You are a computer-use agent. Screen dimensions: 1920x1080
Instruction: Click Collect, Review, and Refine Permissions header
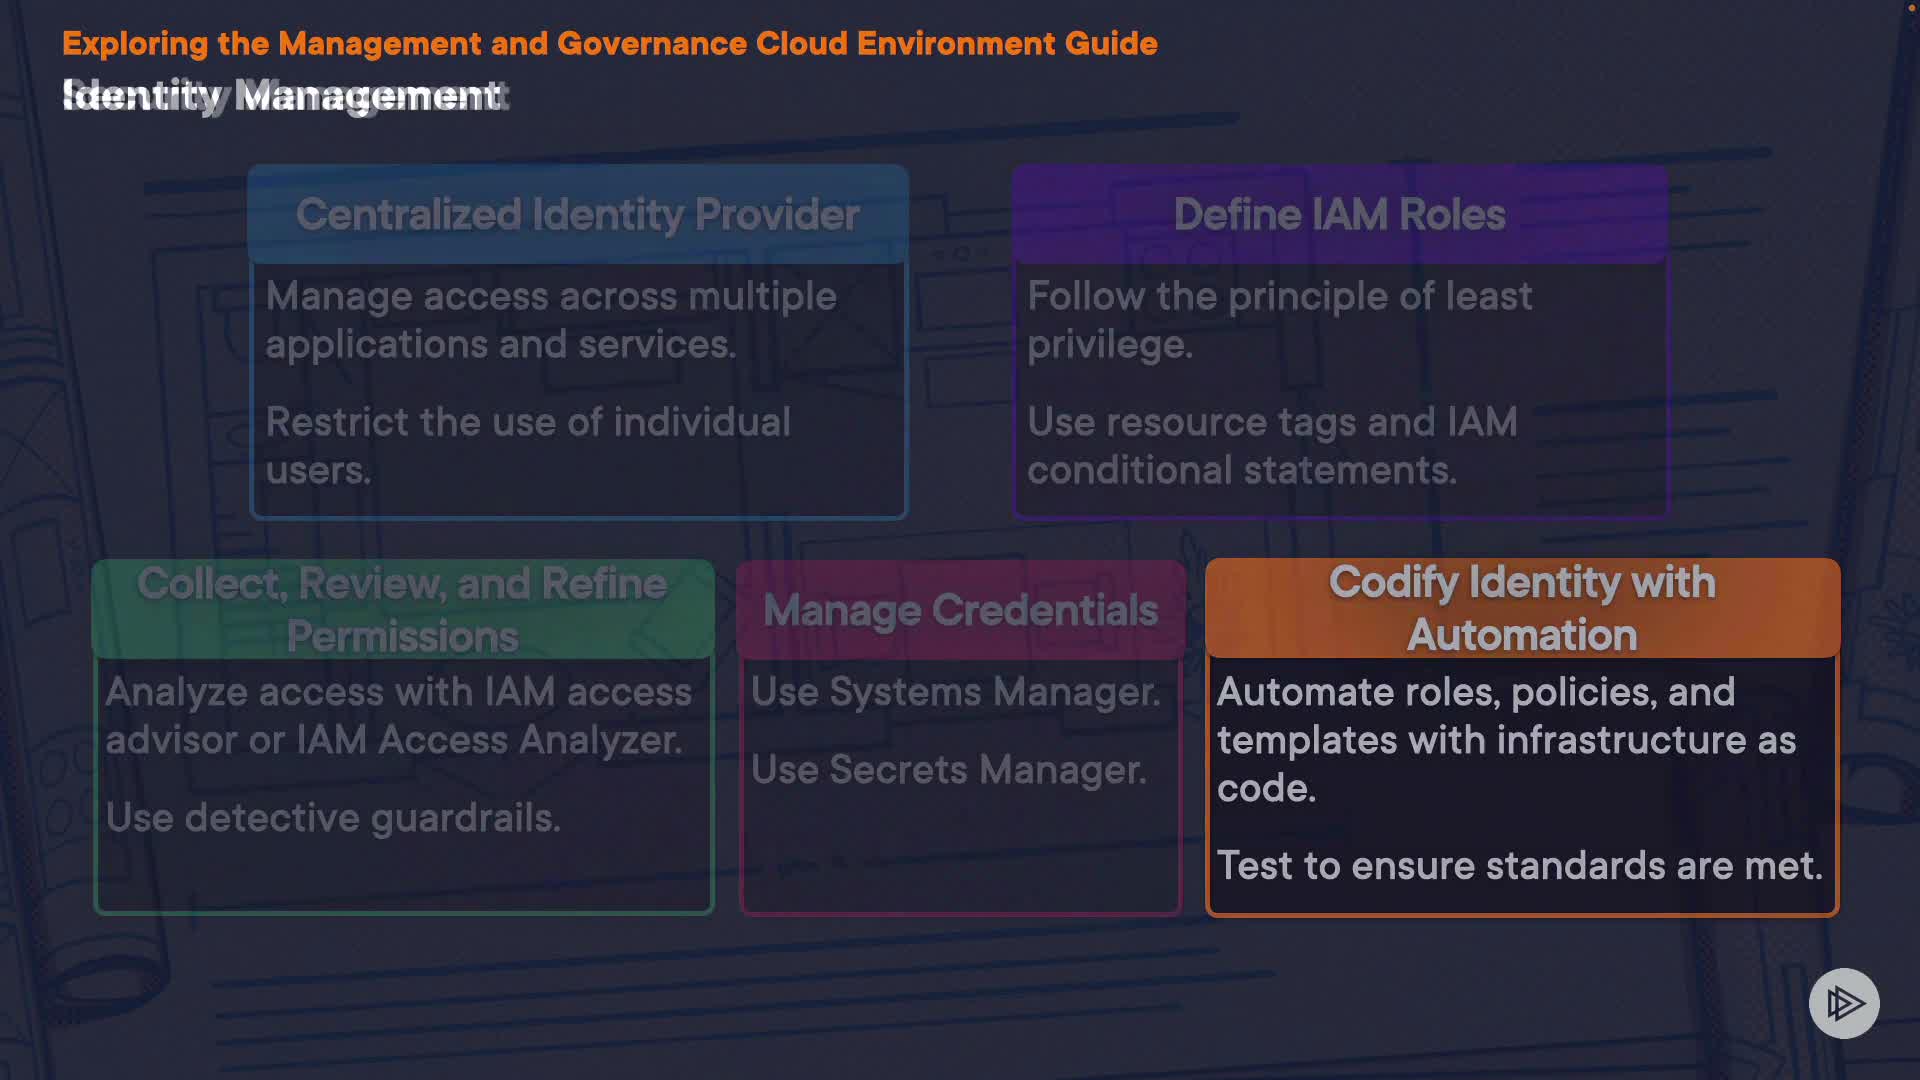point(402,609)
